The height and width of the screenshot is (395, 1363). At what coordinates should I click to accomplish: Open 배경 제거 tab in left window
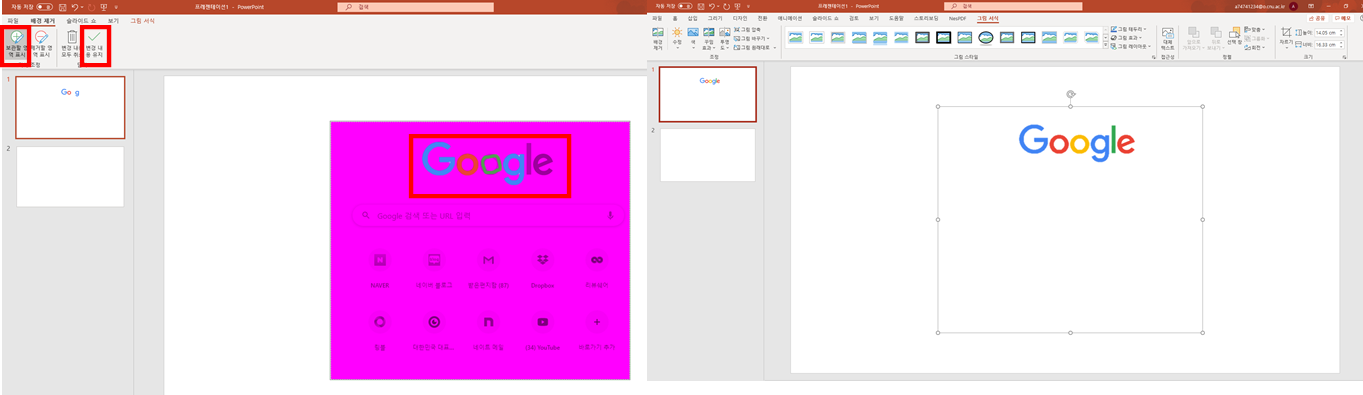[x=43, y=20]
